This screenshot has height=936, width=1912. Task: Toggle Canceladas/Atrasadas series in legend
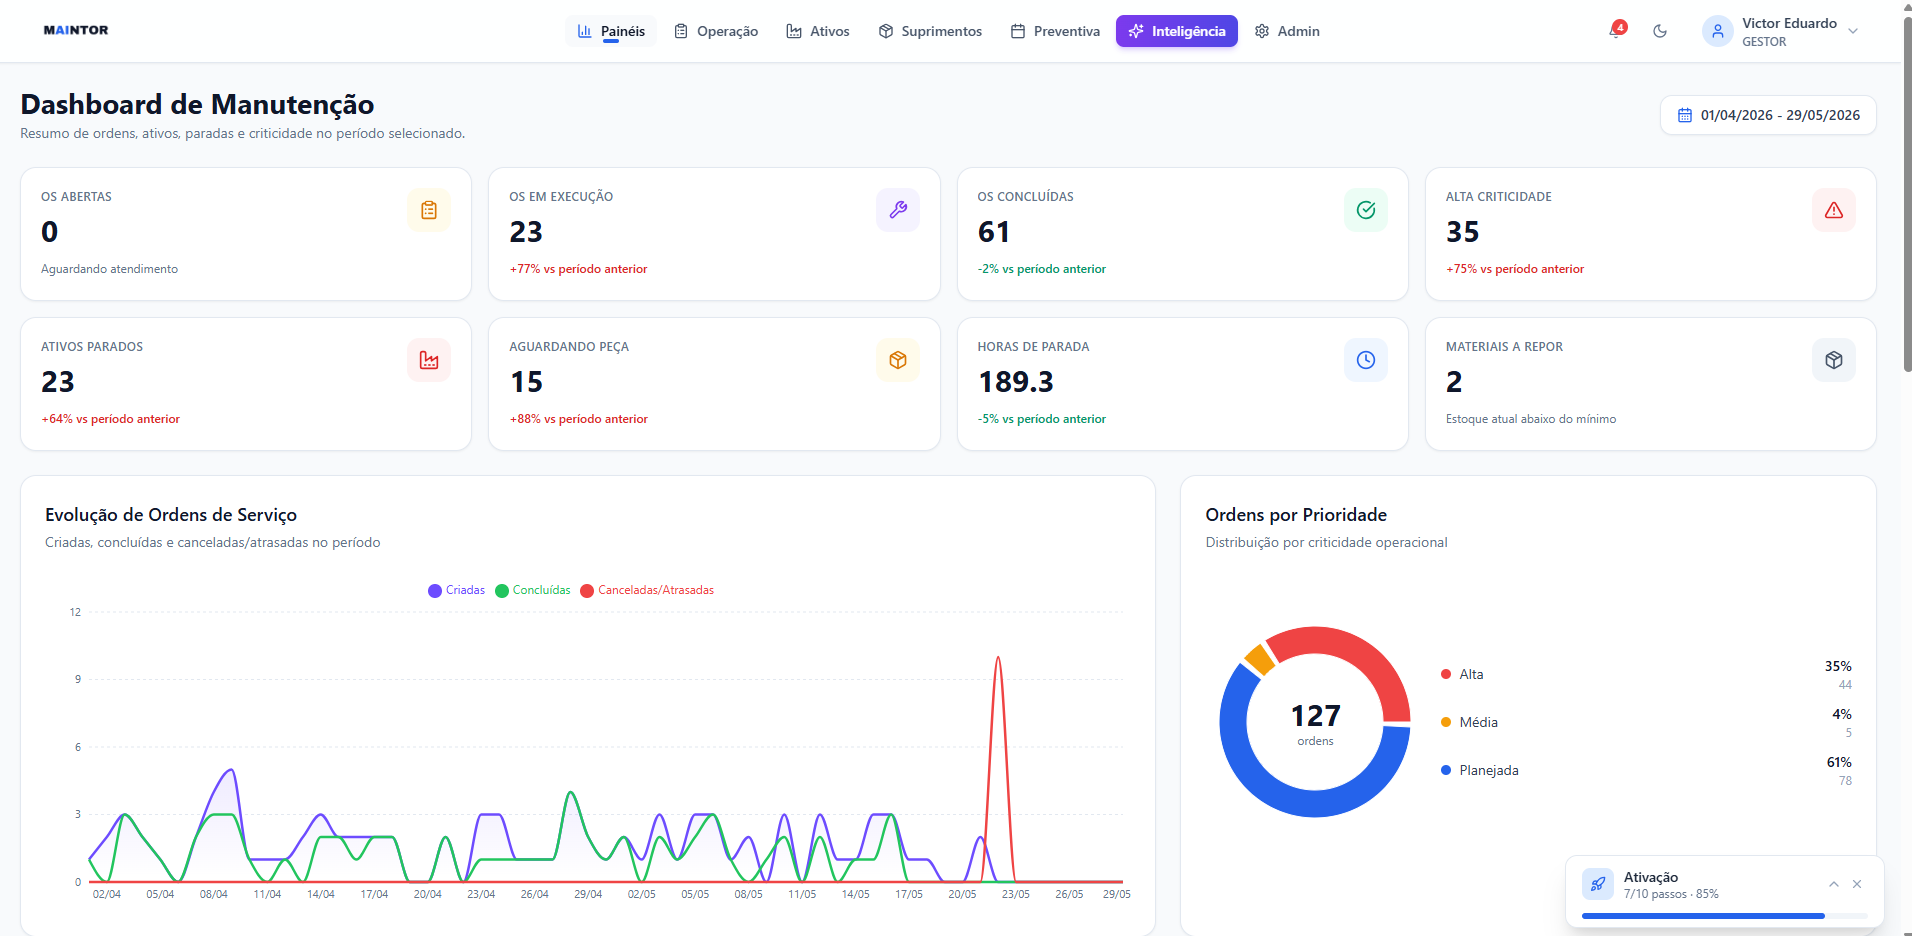click(648, 590)
